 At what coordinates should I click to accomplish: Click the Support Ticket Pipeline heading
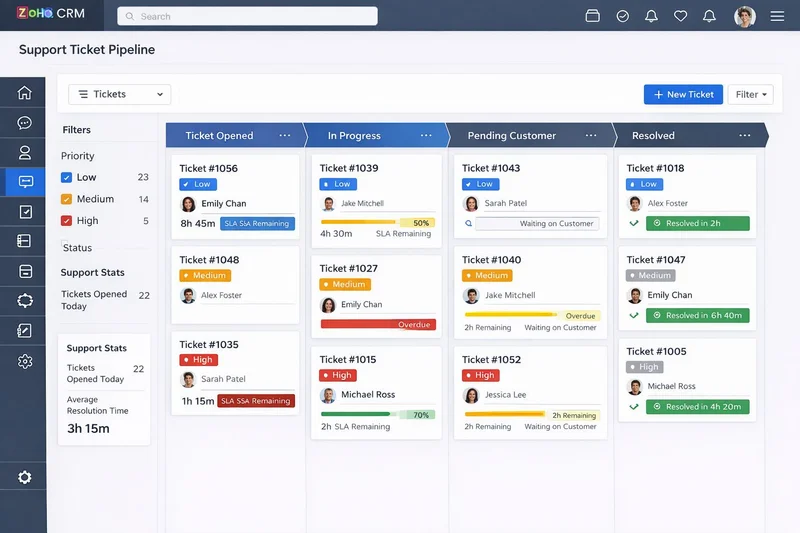[87, 49]
